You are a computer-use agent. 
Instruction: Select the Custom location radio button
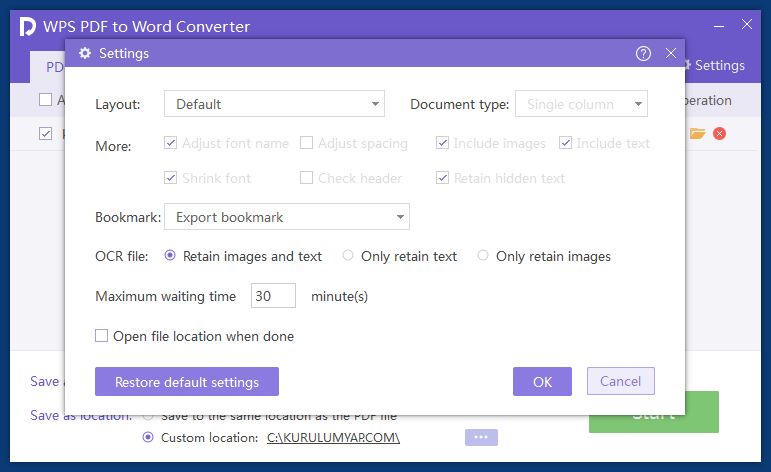(x=148, y=437)
